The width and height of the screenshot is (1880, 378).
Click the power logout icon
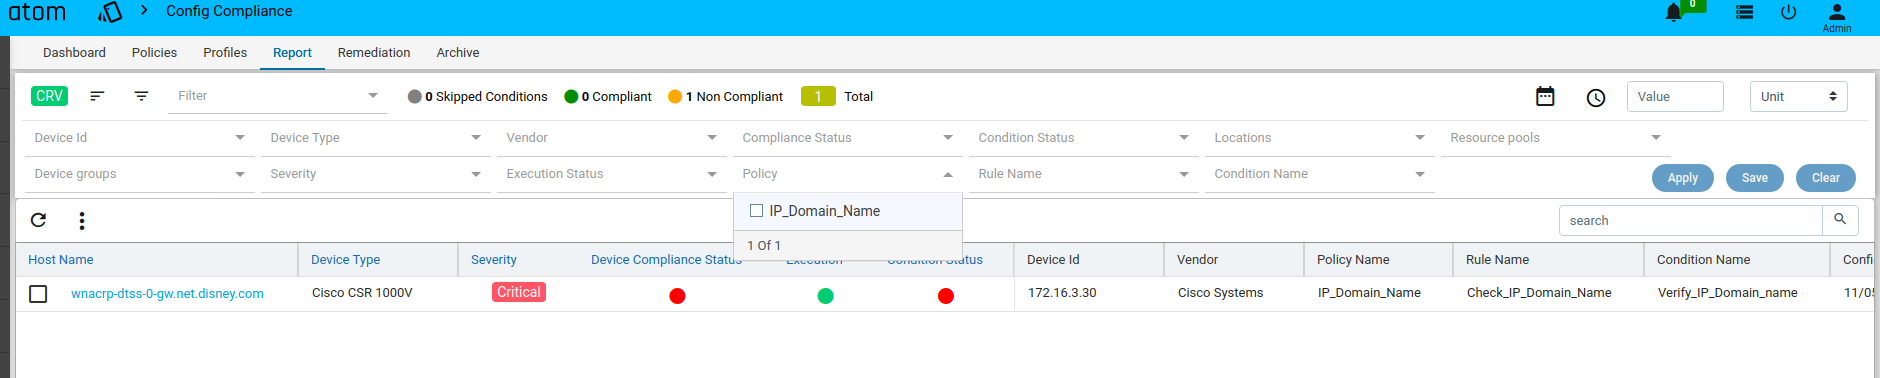[1789, 12]
